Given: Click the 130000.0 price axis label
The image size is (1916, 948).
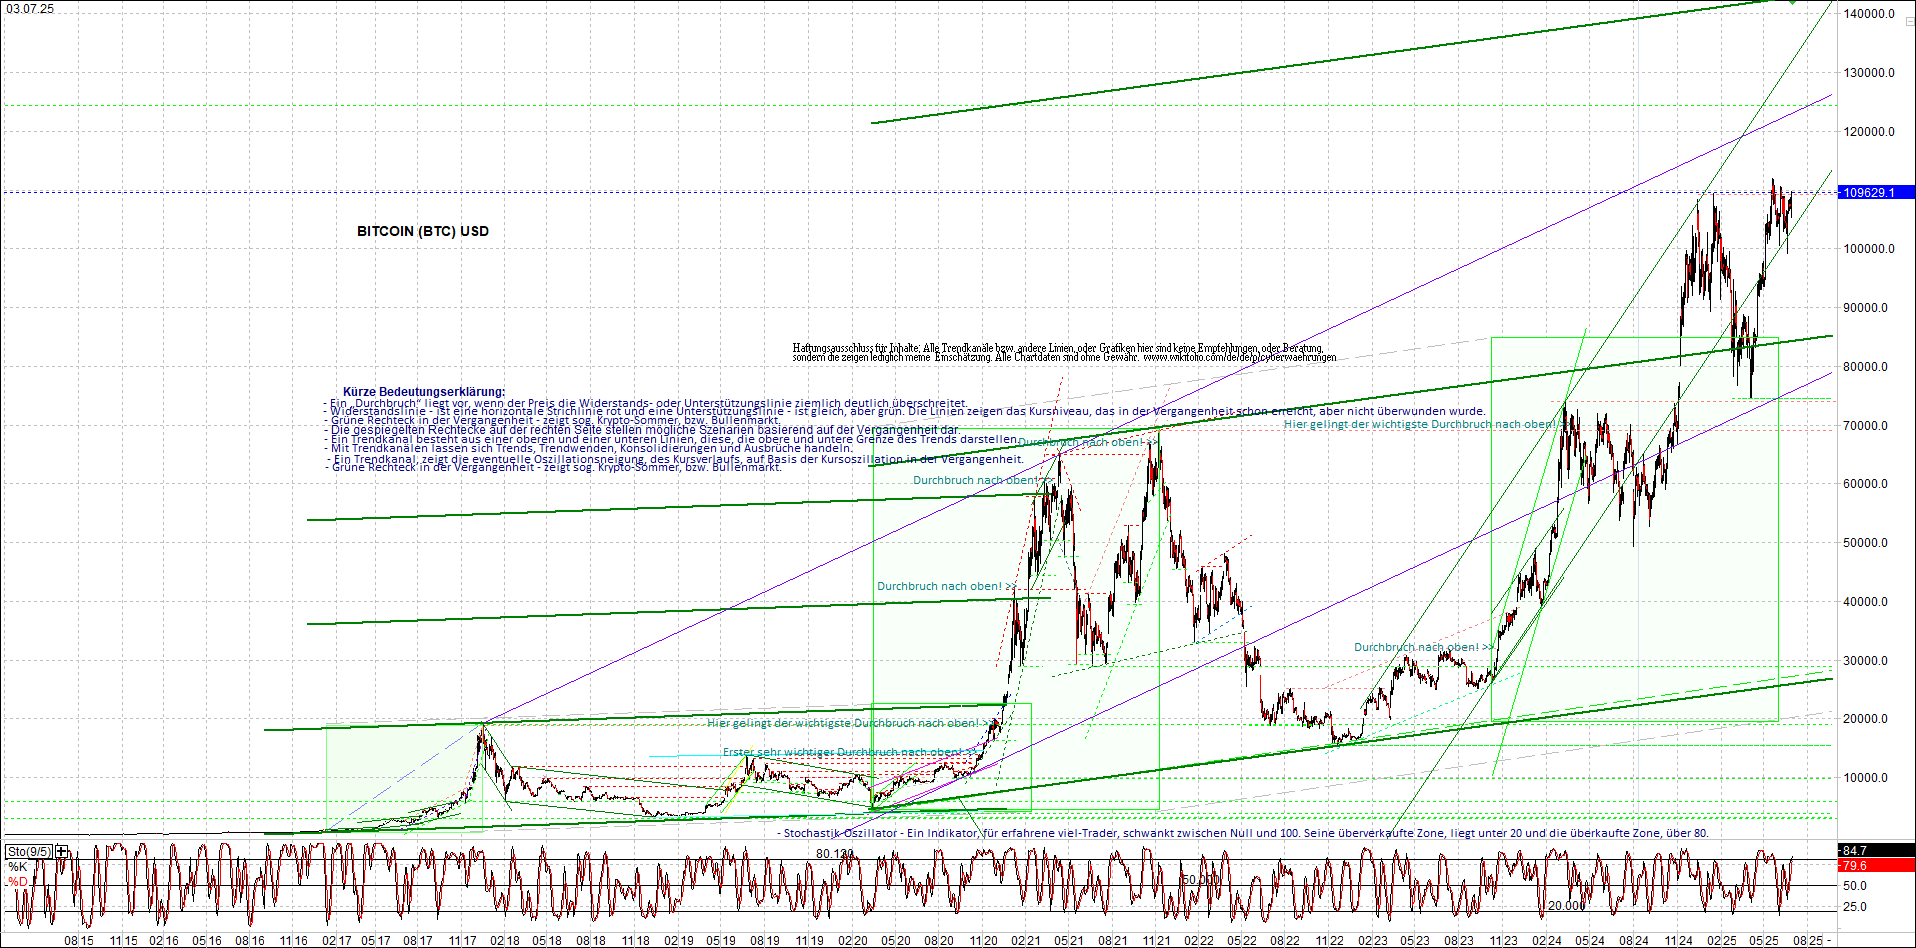Looking at the screenshot, I should [x=1869, y=73].
